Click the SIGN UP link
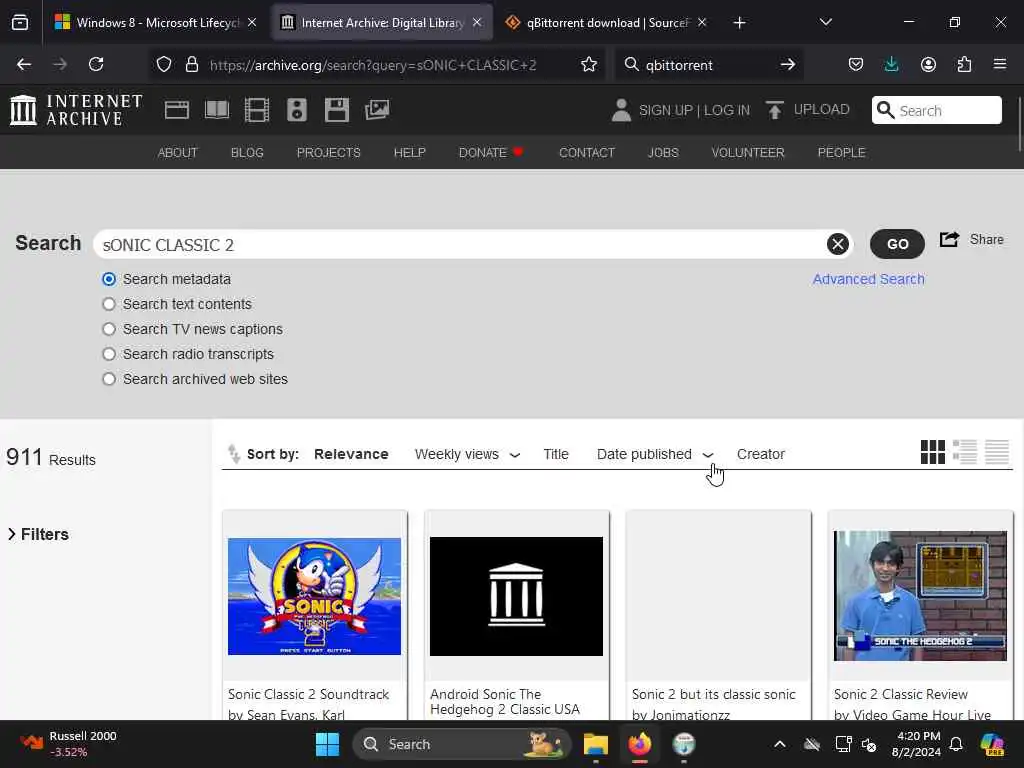Screen dimensions: 1024x768 [665, 110]
